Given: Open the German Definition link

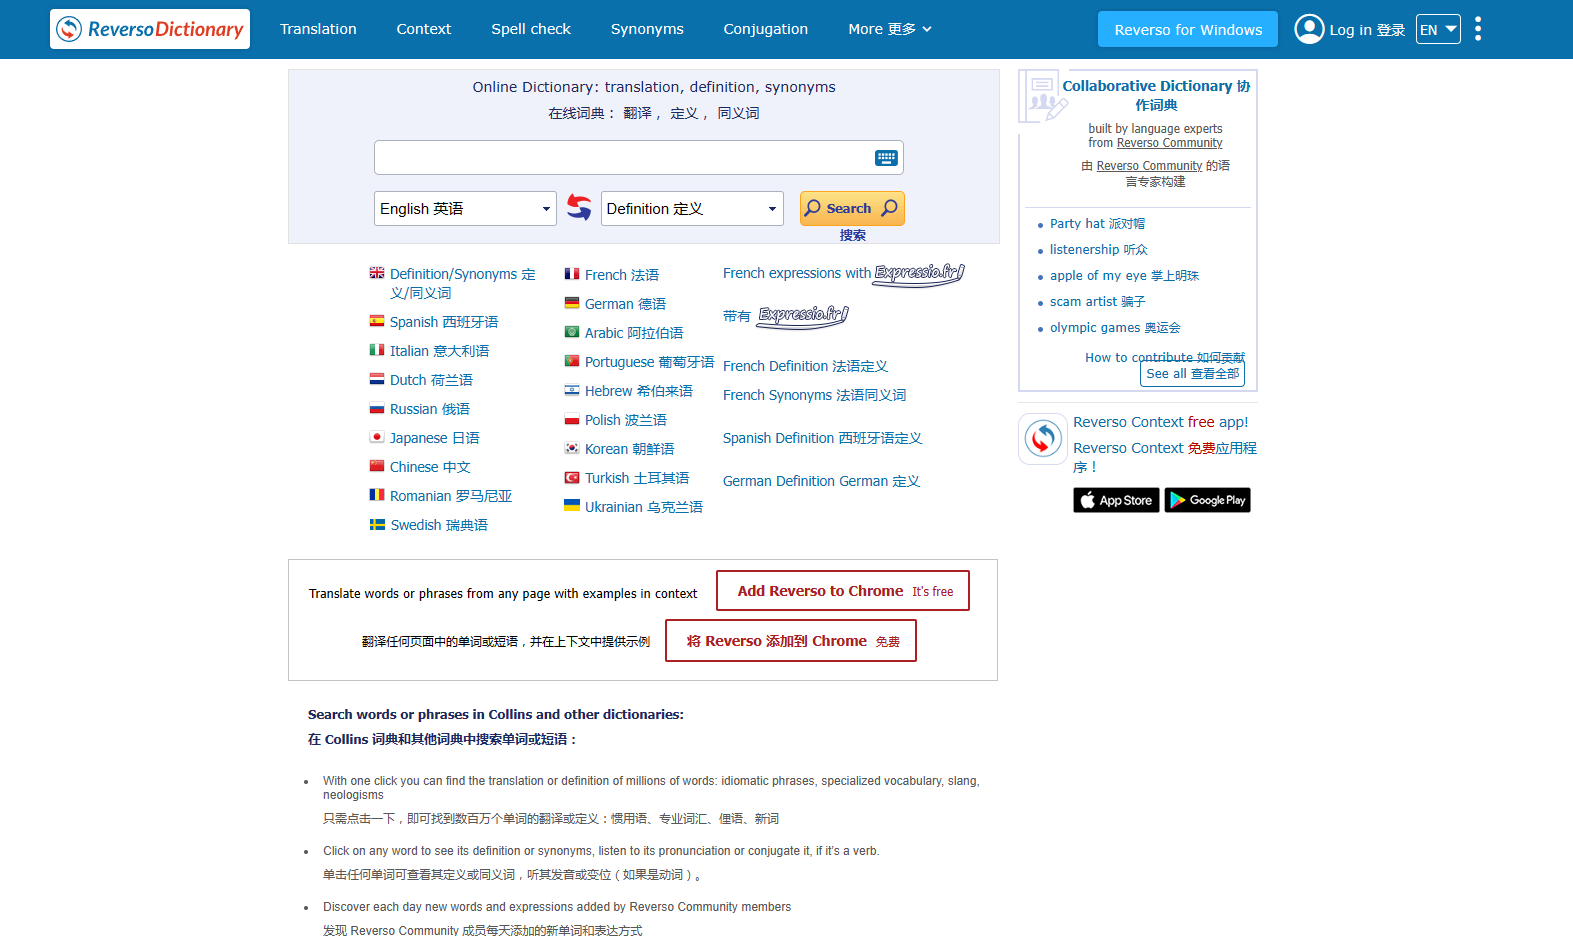Looking at the screenshot, I should pyautogui.click(x=821, y=481).
